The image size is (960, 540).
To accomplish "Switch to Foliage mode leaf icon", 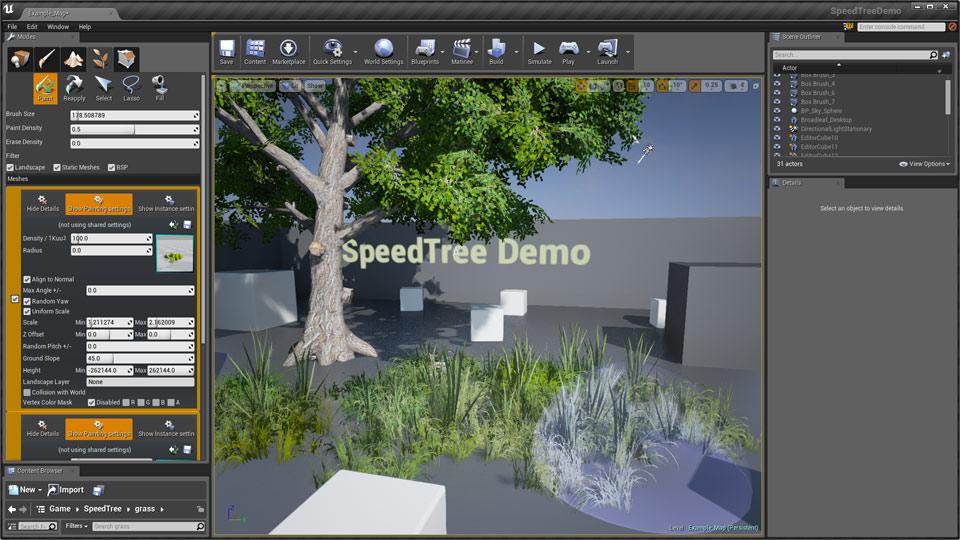I will [100, 59].
